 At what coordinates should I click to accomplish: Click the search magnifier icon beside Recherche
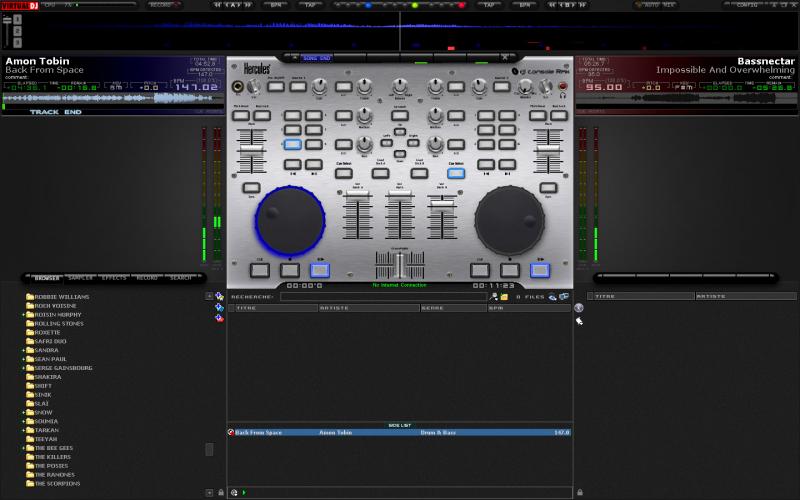pos(493,297)
